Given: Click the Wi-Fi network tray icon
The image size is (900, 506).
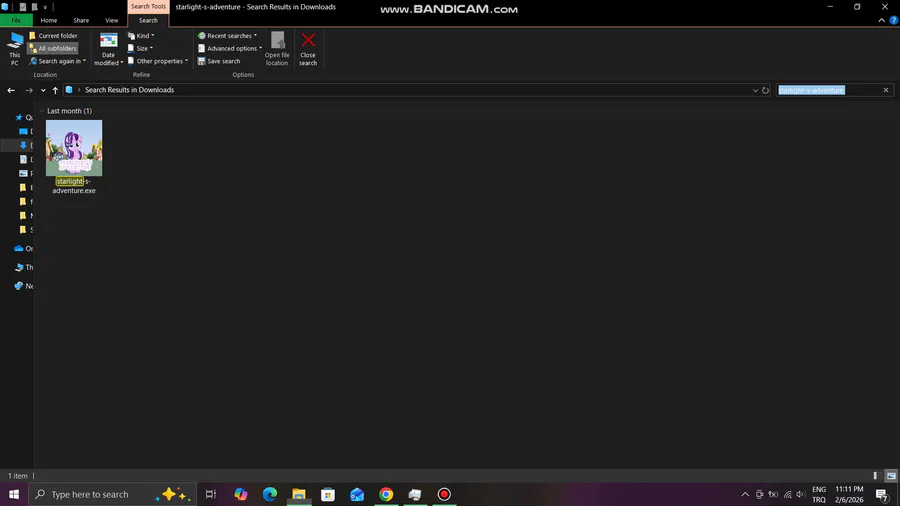Looking at the screenshot, I should 788,494.
